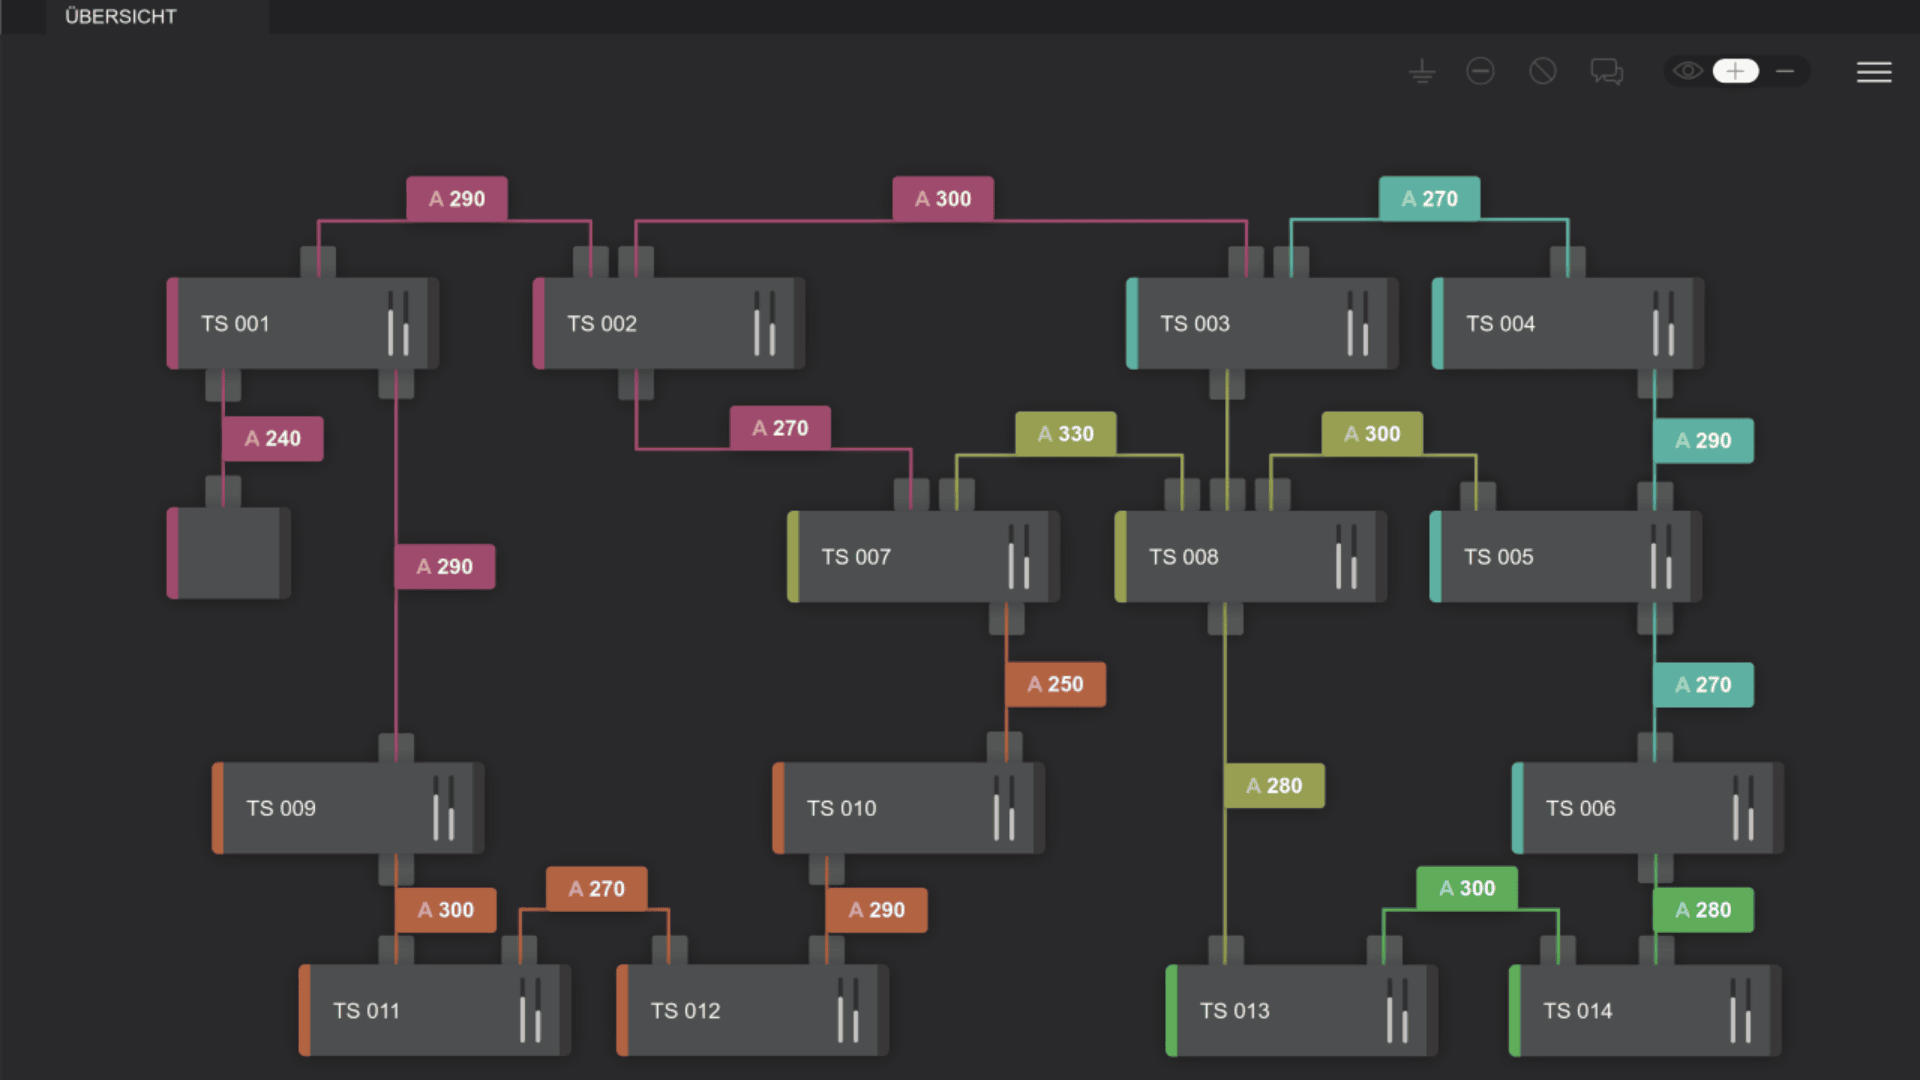Viewport: 1920px width, 1080px height.
Task: Click the A 330 olive cable label
Action: point(1066,434)
